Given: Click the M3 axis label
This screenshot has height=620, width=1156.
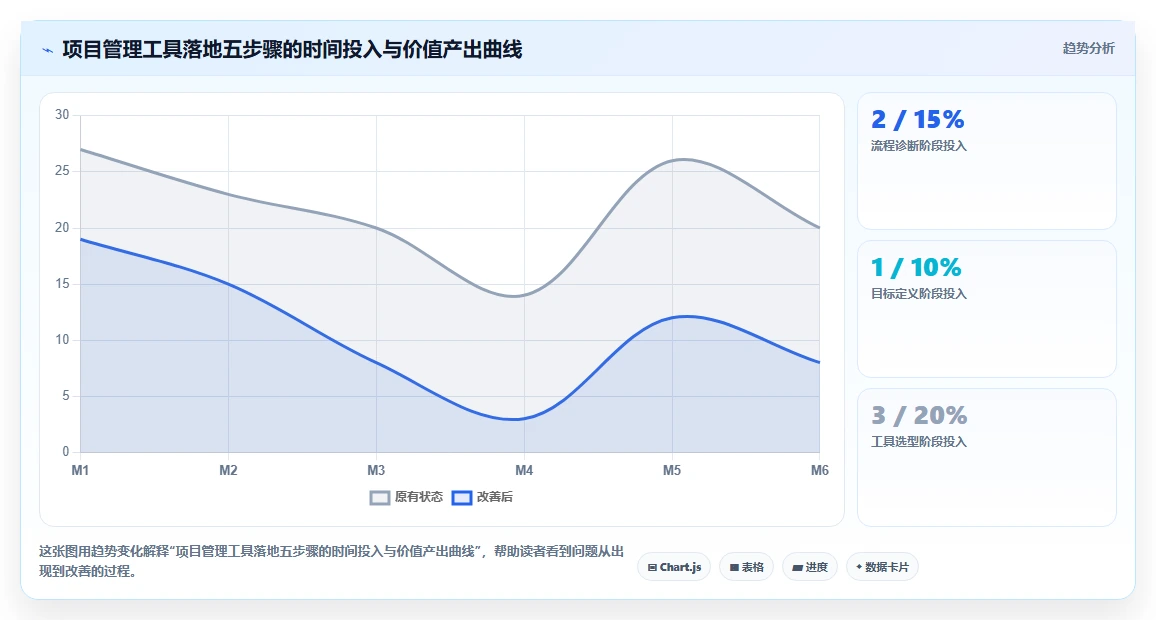Looking at the screenshot, I should click(x=376, y=470).
